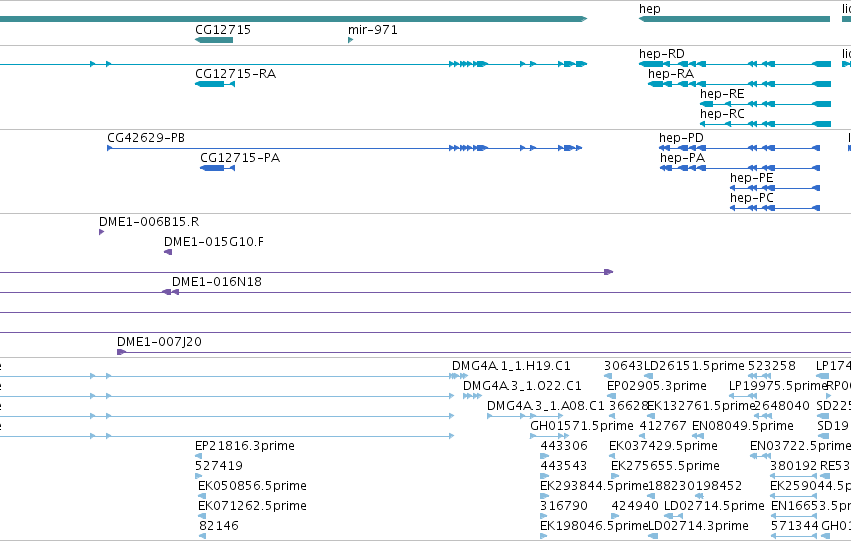Click the CG12715-RA transcript glyph
The height and width of the screenshot is (541, 851).
[x=215, y=84]
